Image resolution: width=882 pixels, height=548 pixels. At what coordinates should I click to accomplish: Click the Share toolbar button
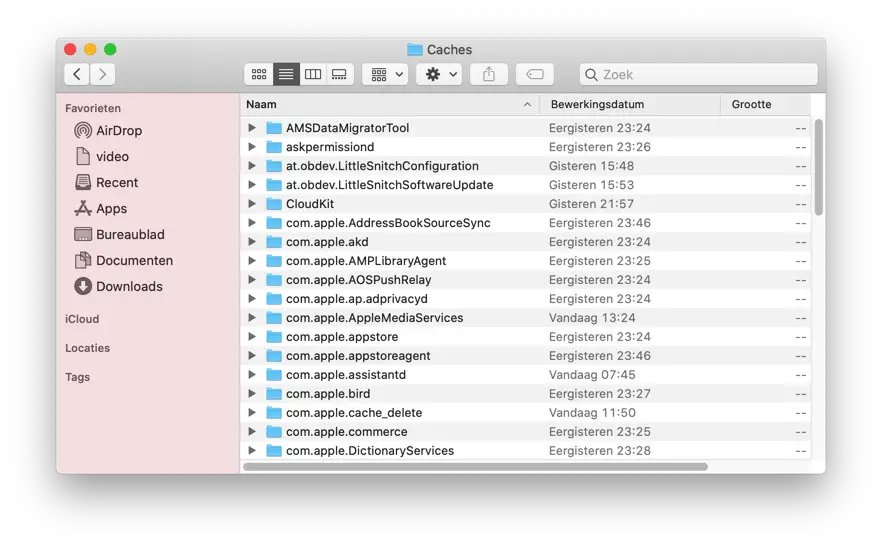click(x=489, y=74)
